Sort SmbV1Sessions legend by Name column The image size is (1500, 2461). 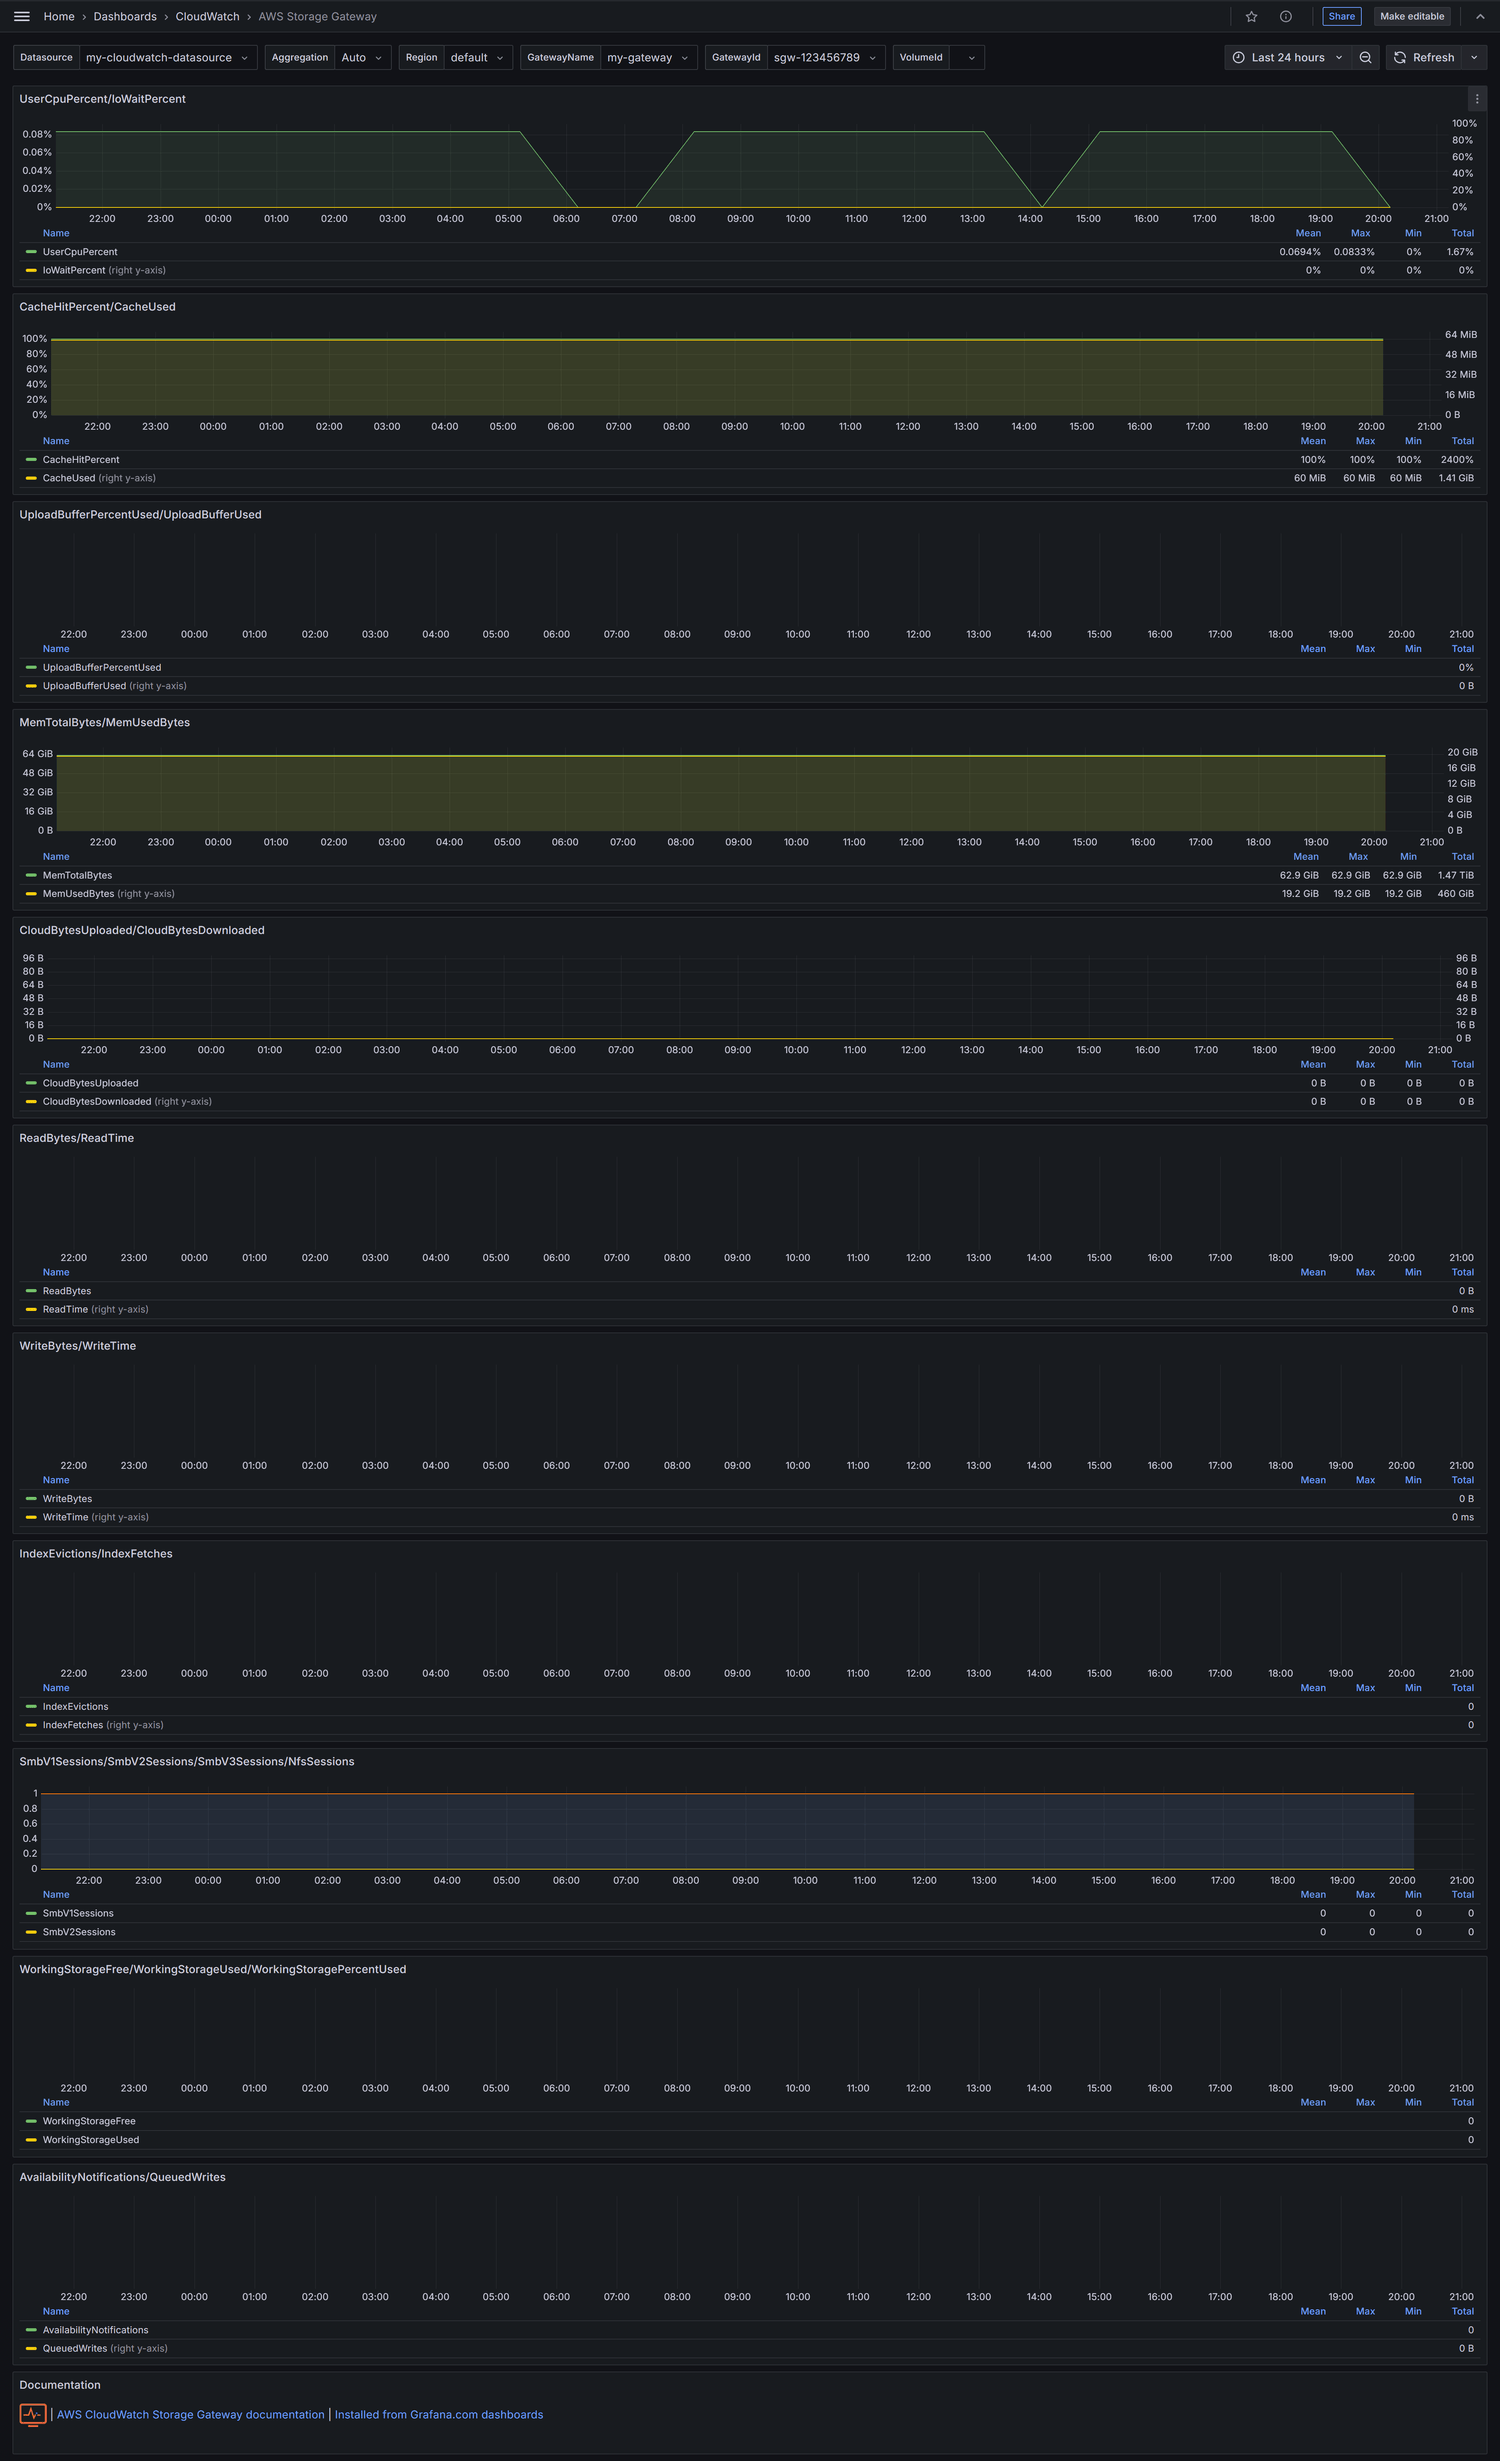point(56,1895)
